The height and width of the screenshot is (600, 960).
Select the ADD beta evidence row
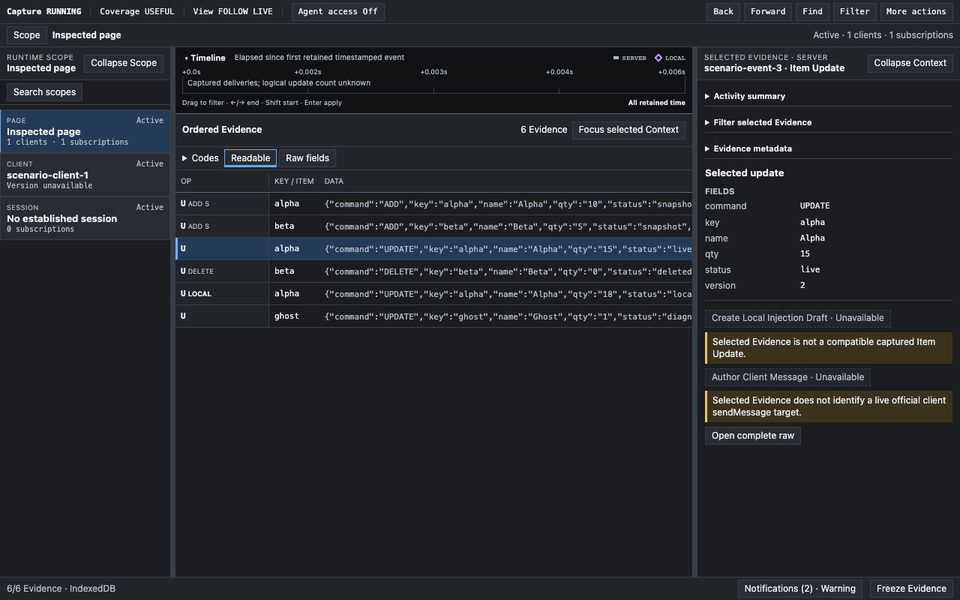click(433, 227)
